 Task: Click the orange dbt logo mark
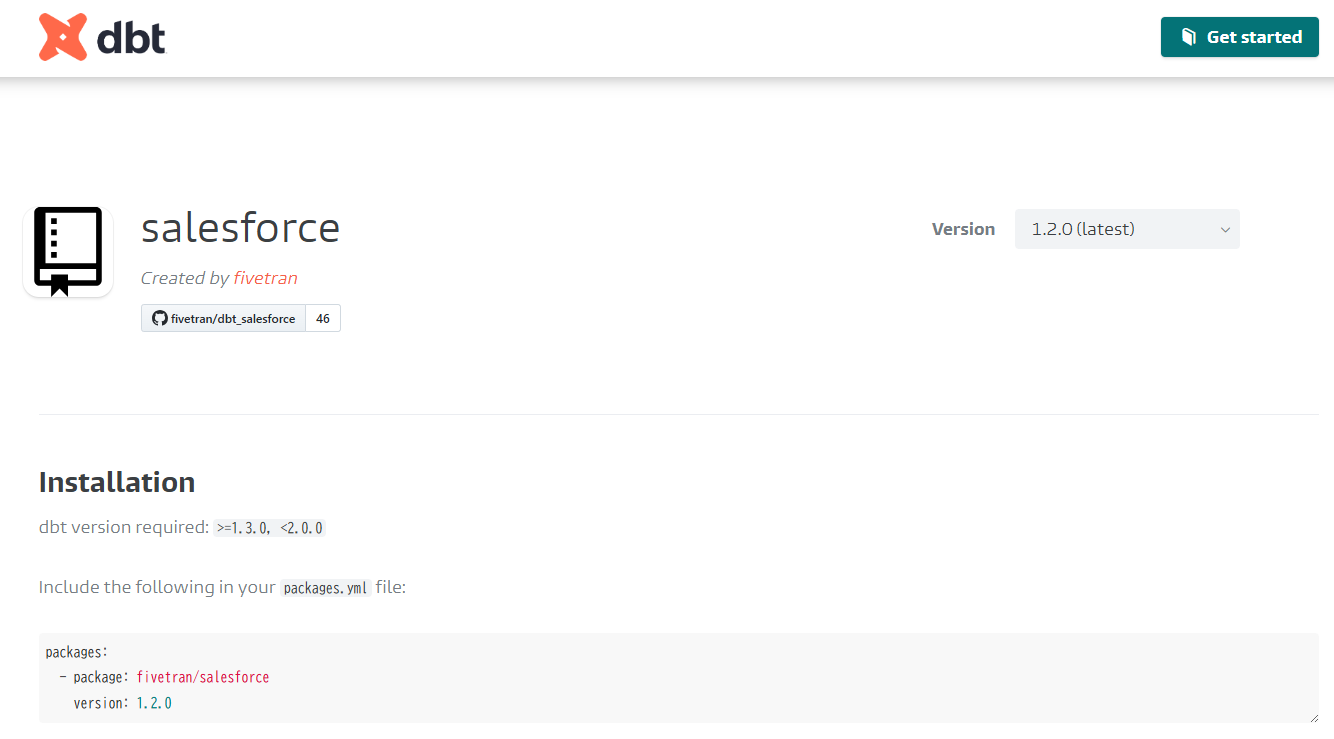coord(64,37)
